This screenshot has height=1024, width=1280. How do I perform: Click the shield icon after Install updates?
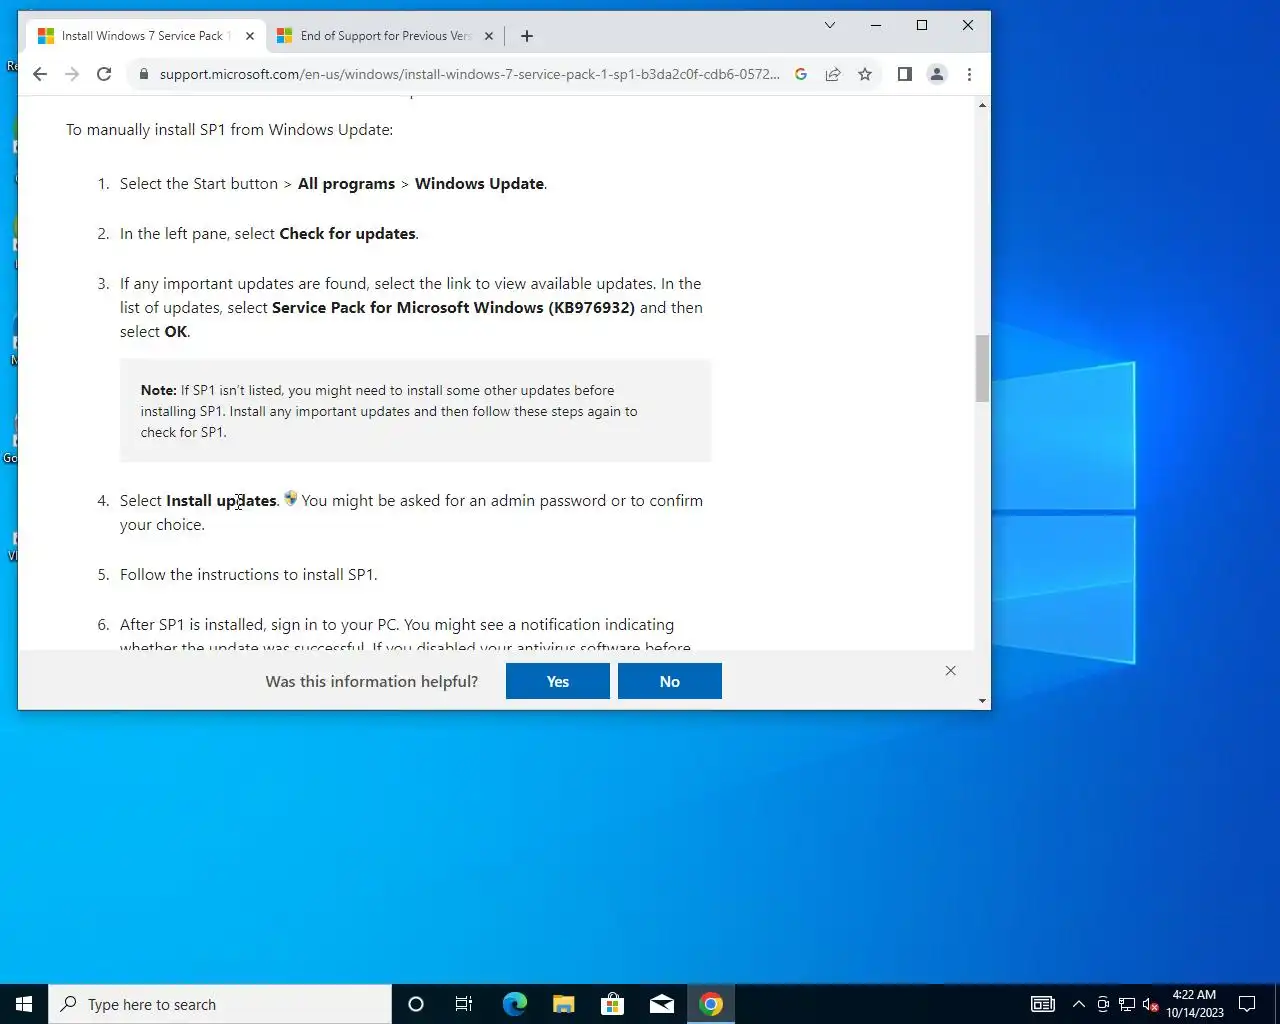tap(290, 498)
